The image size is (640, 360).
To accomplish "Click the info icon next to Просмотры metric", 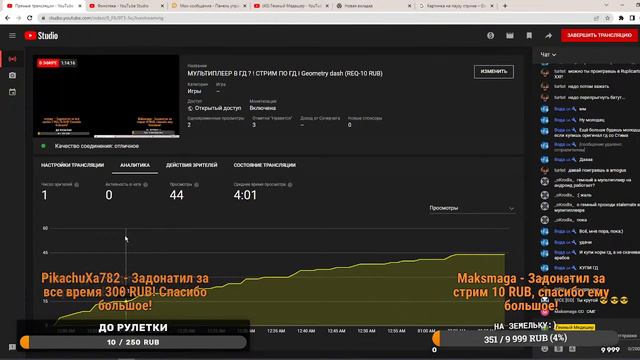I will click(x=196, y=184).
